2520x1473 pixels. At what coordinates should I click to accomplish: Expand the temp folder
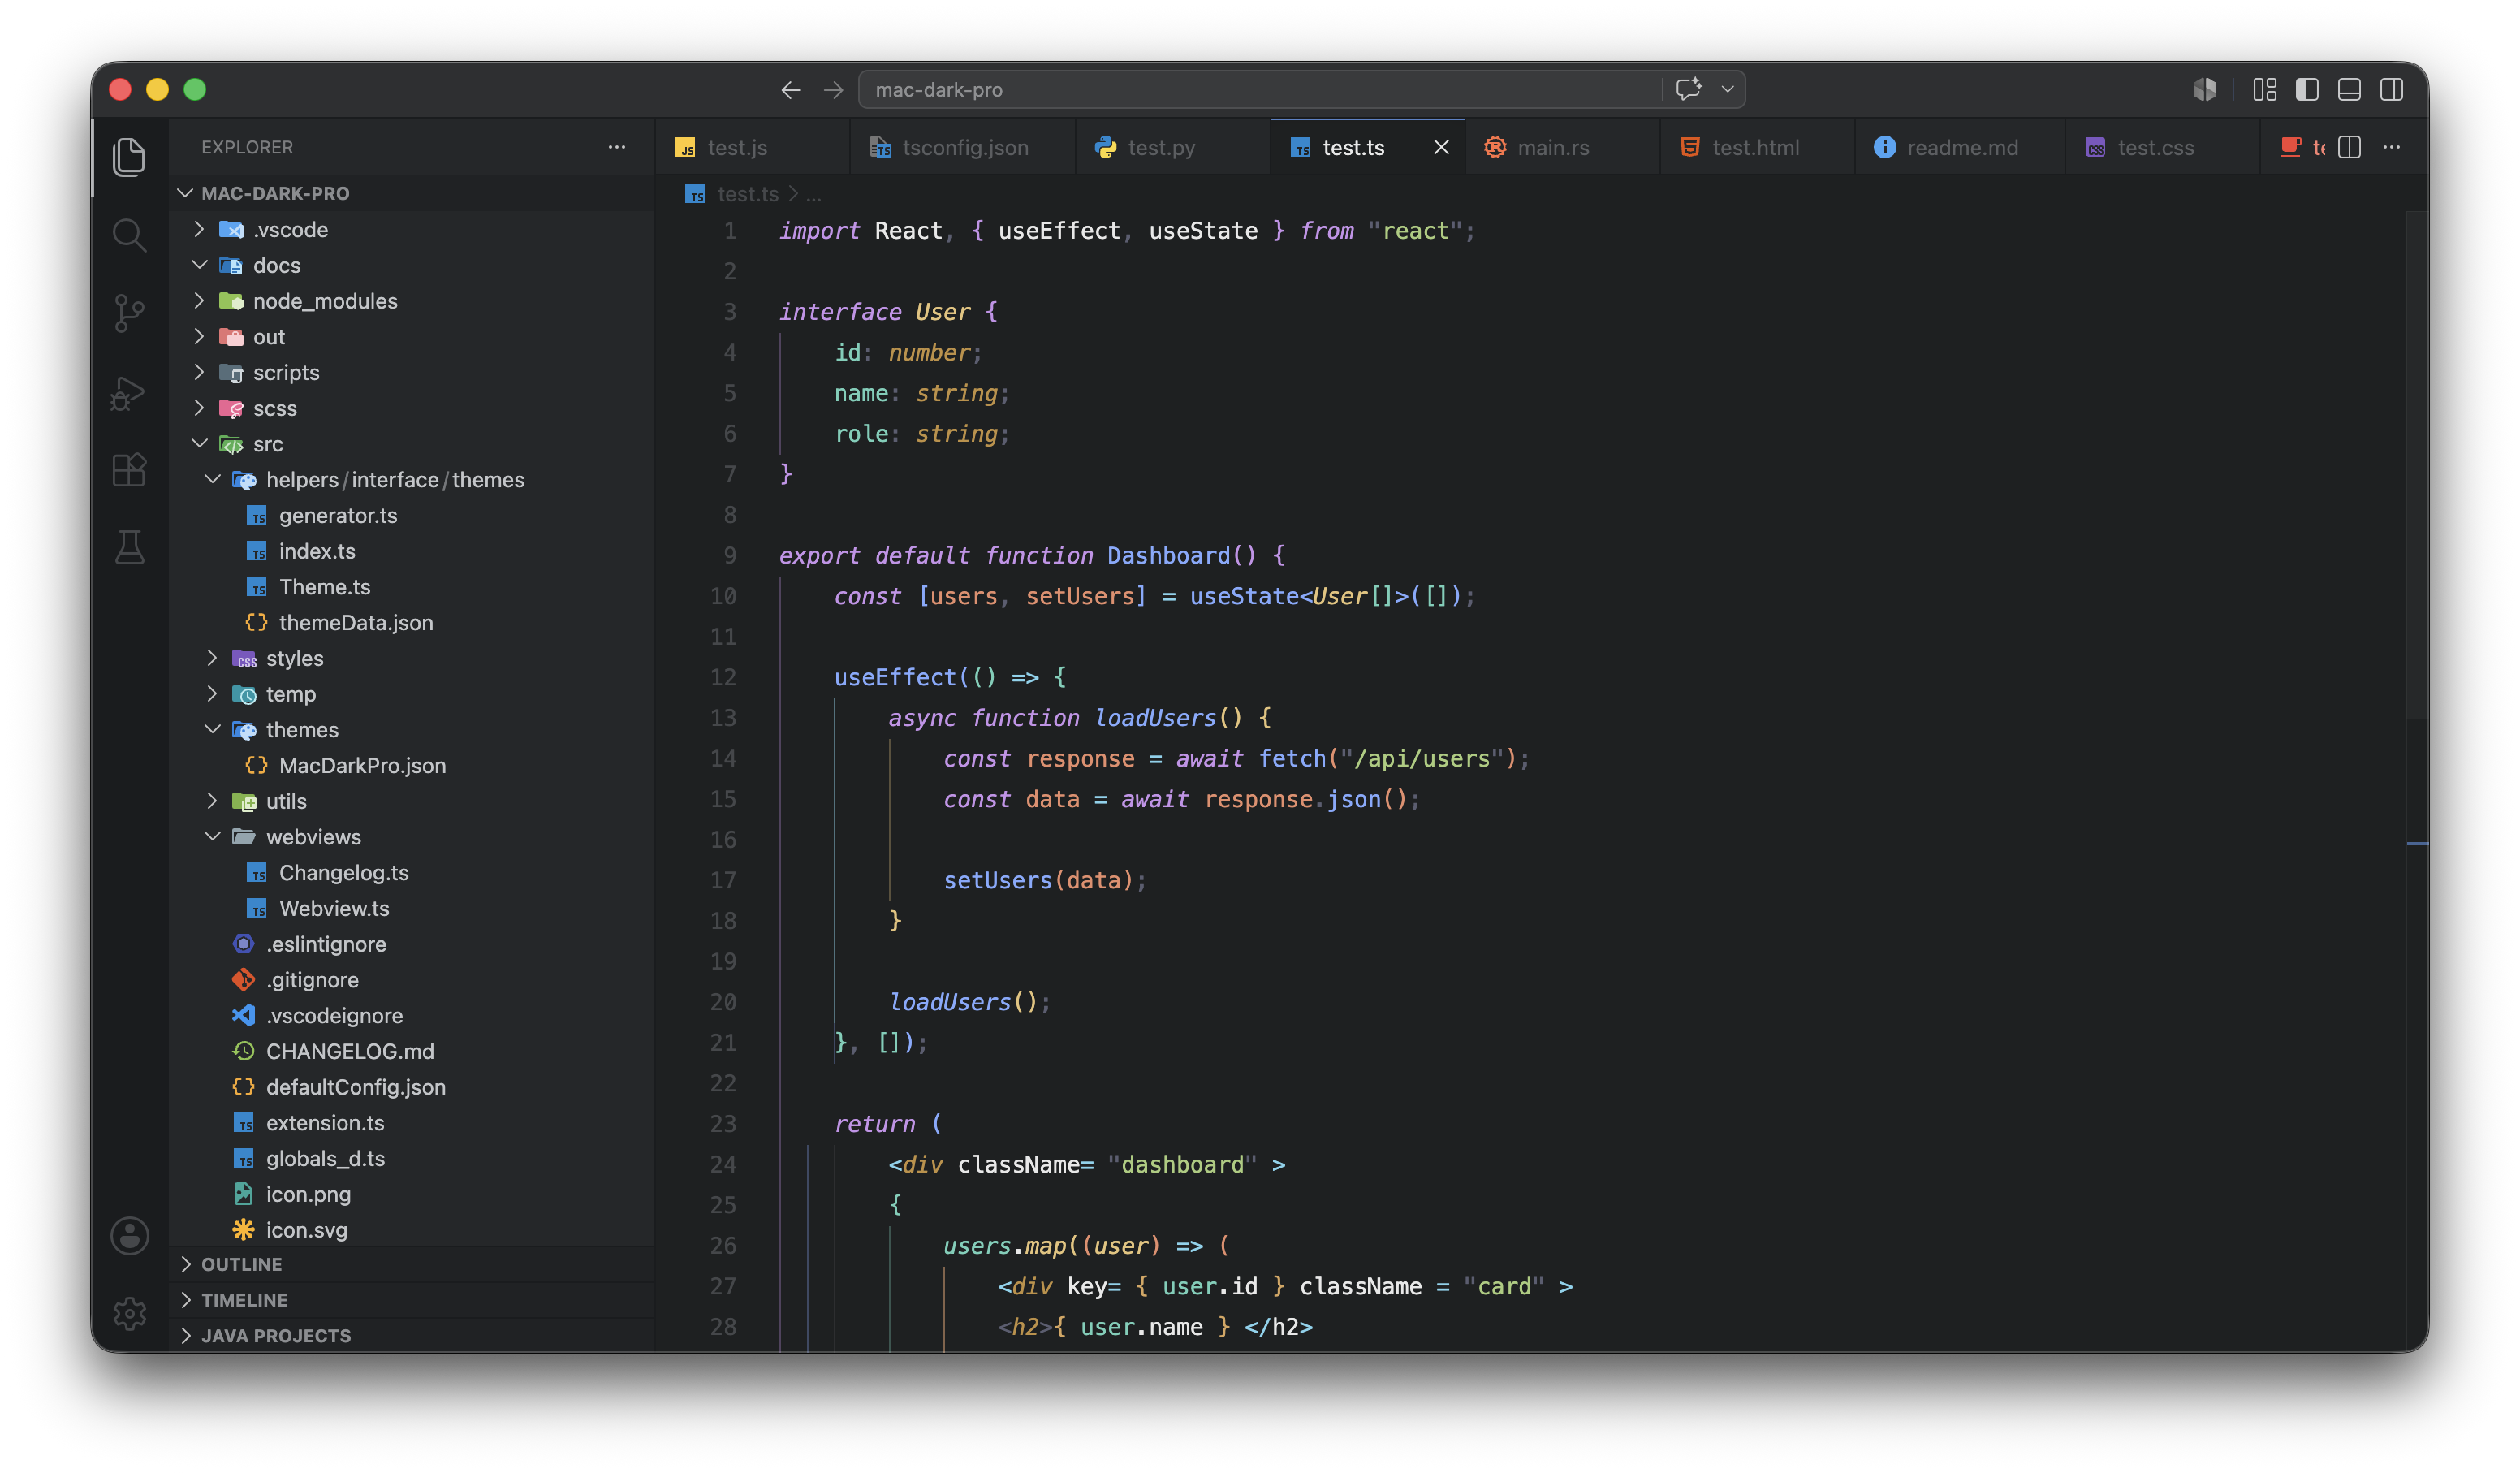point(212,693)
